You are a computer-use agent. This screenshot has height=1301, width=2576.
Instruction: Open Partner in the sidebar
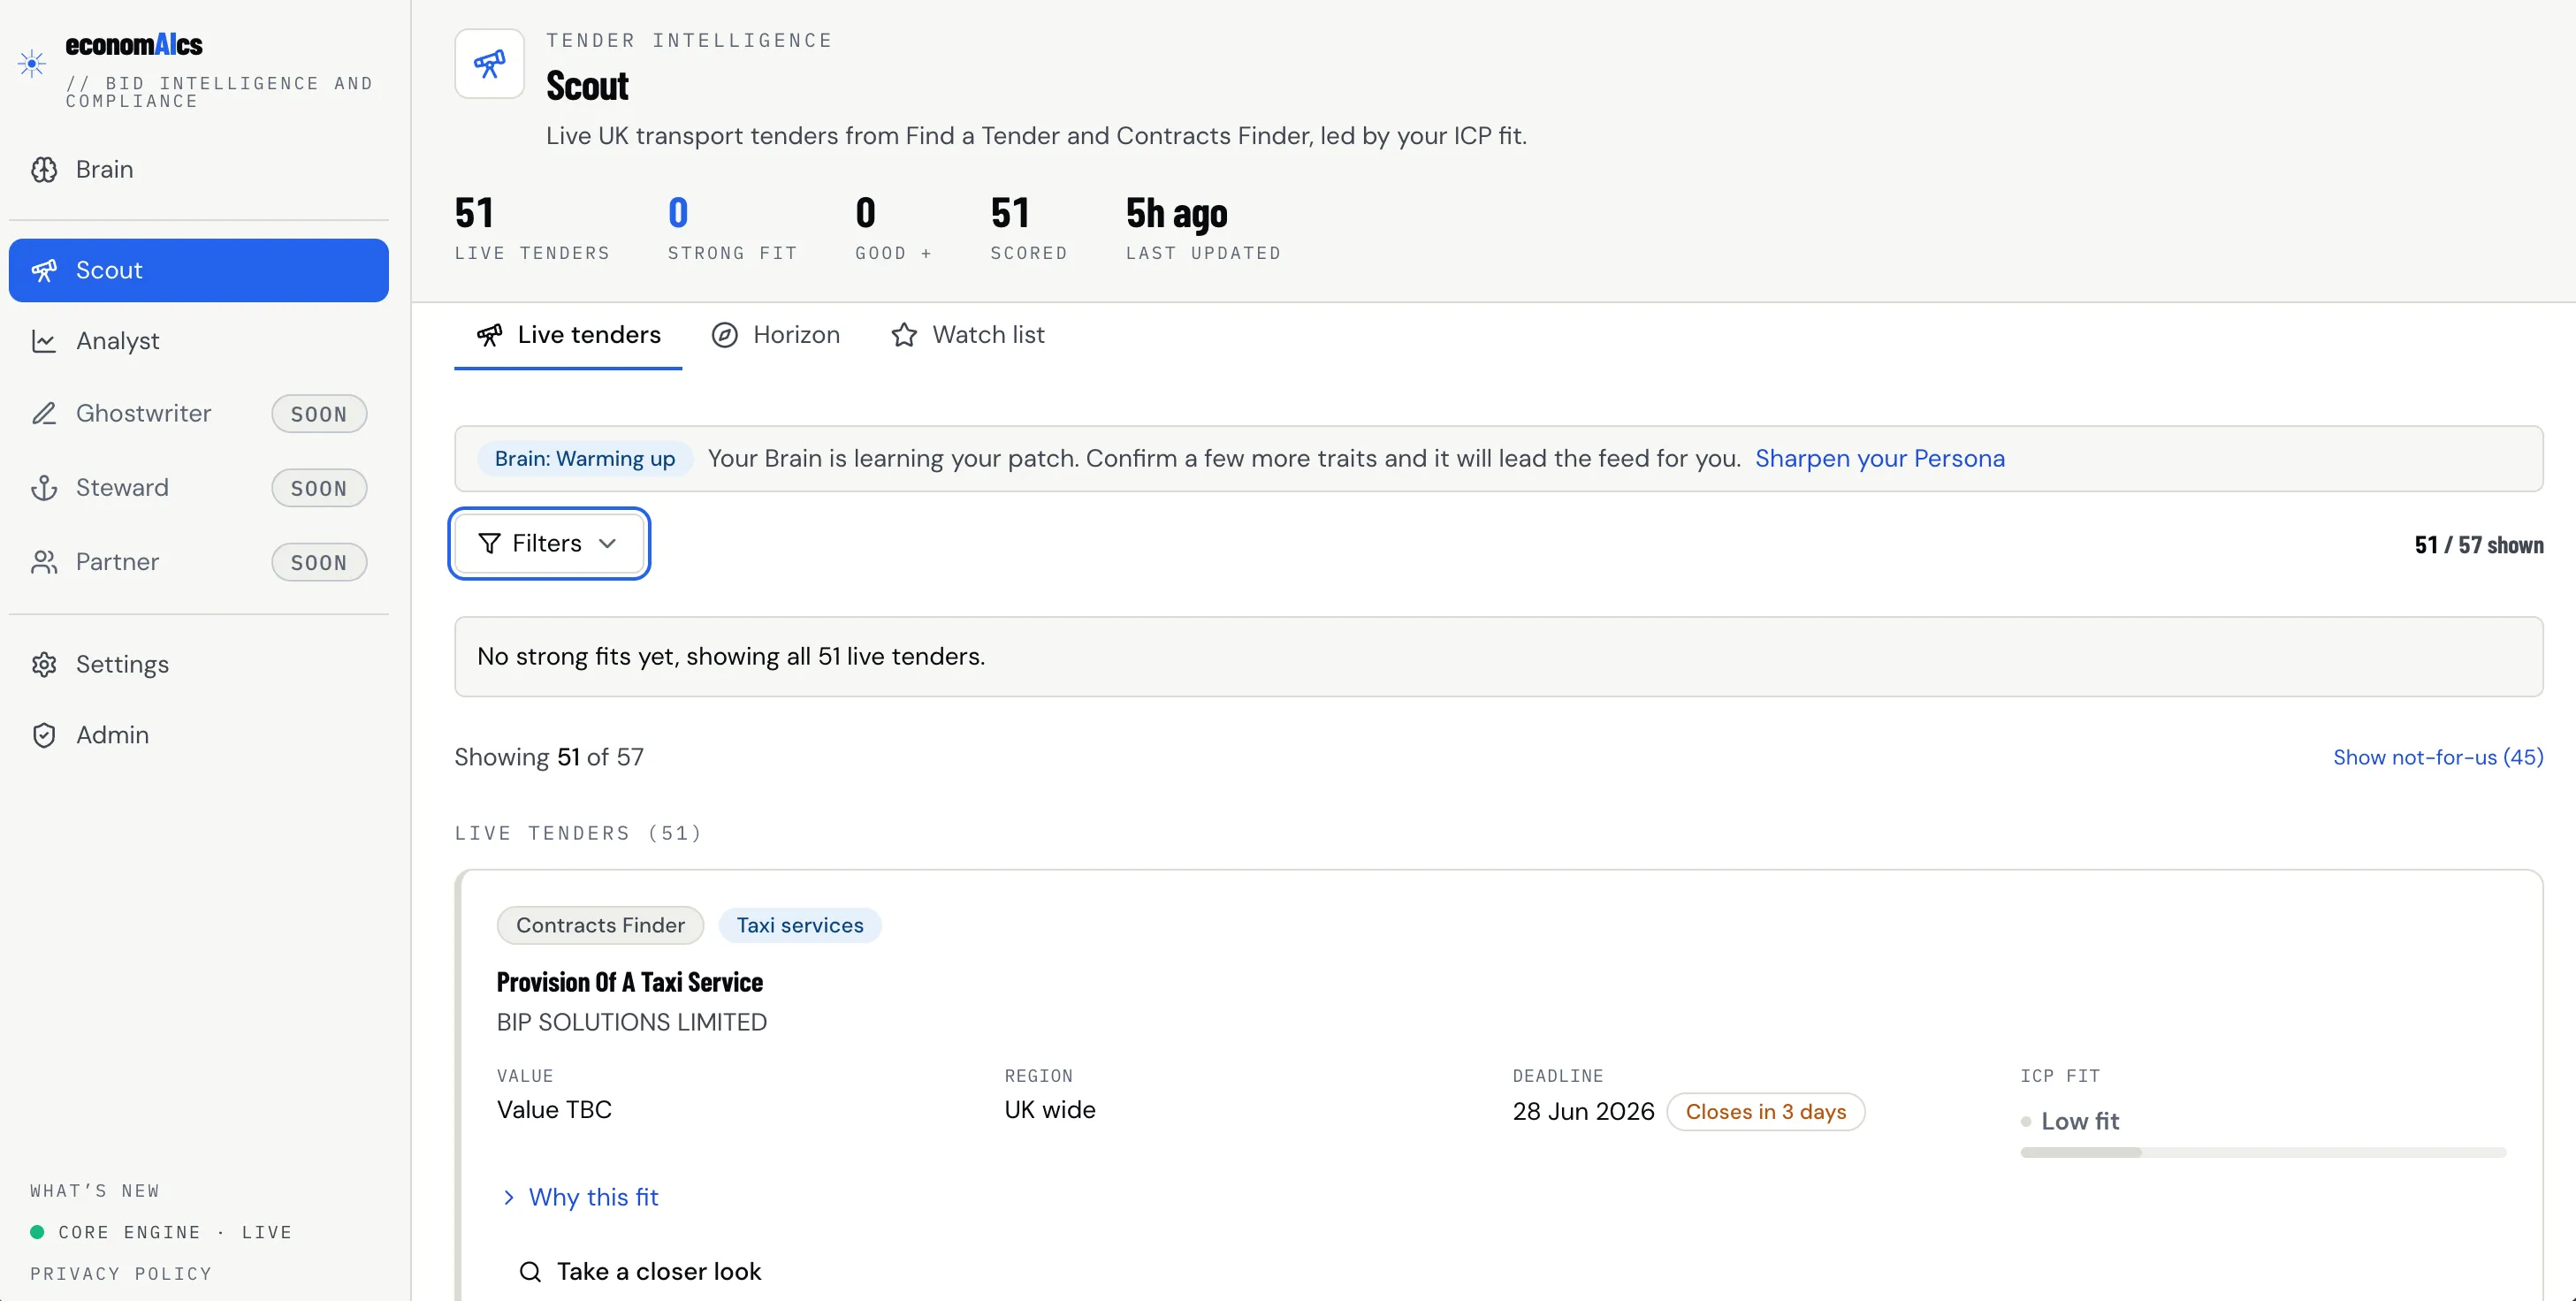pos(199,562)
